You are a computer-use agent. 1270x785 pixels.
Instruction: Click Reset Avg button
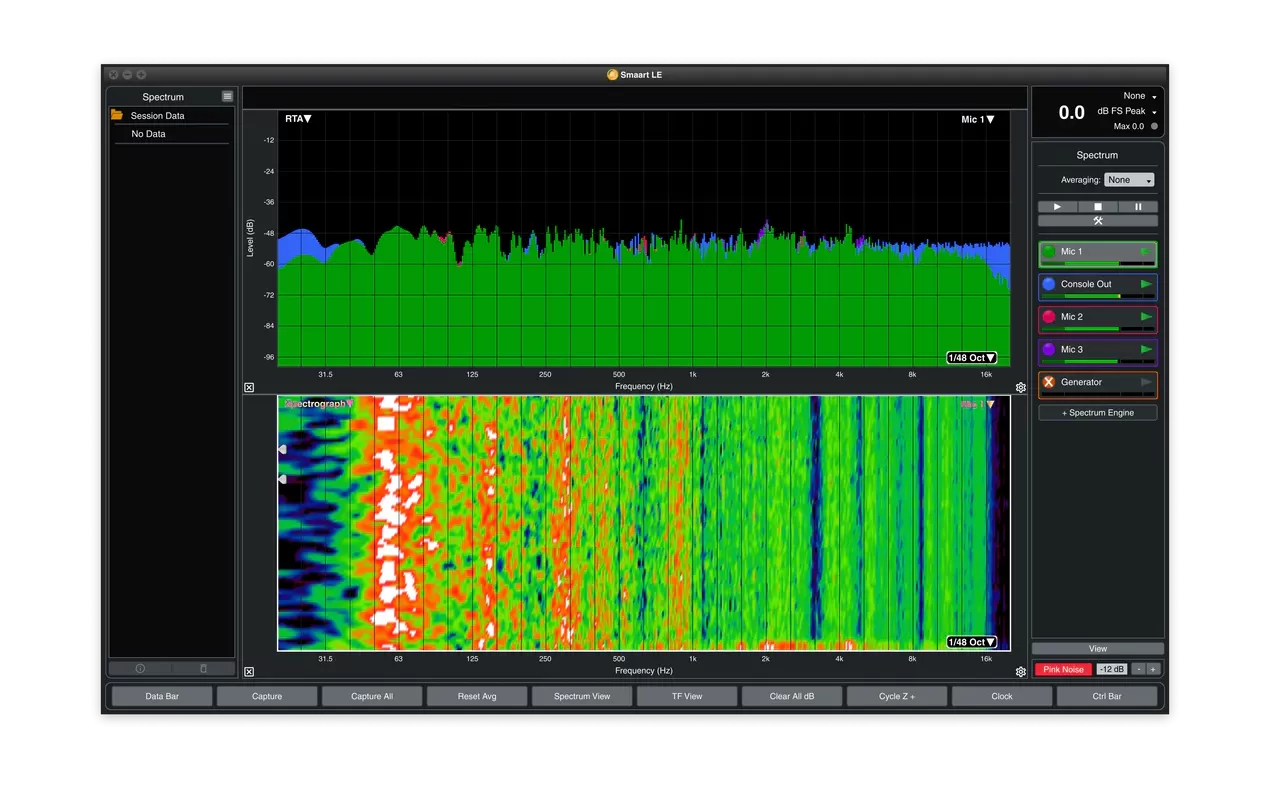tap(477, 696)
